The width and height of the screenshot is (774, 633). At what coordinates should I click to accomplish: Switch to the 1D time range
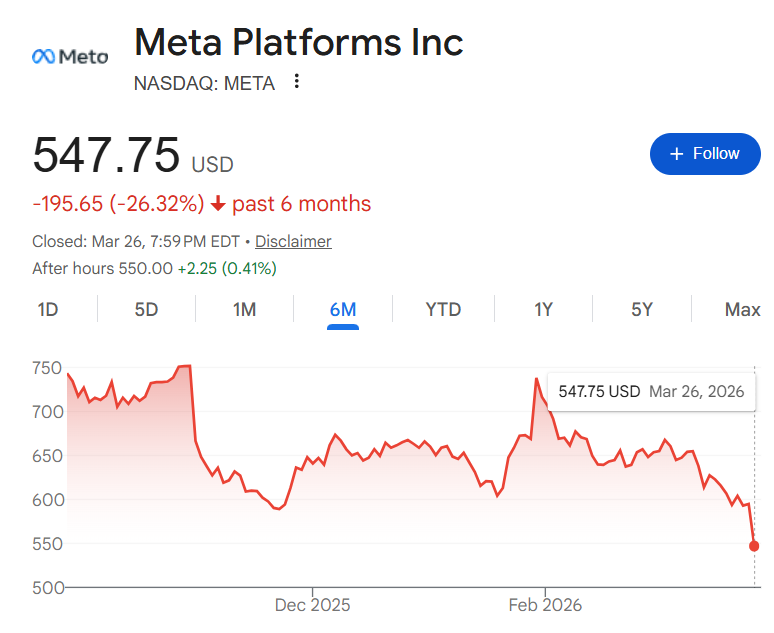pyautogui.click(x=48, y=310)
